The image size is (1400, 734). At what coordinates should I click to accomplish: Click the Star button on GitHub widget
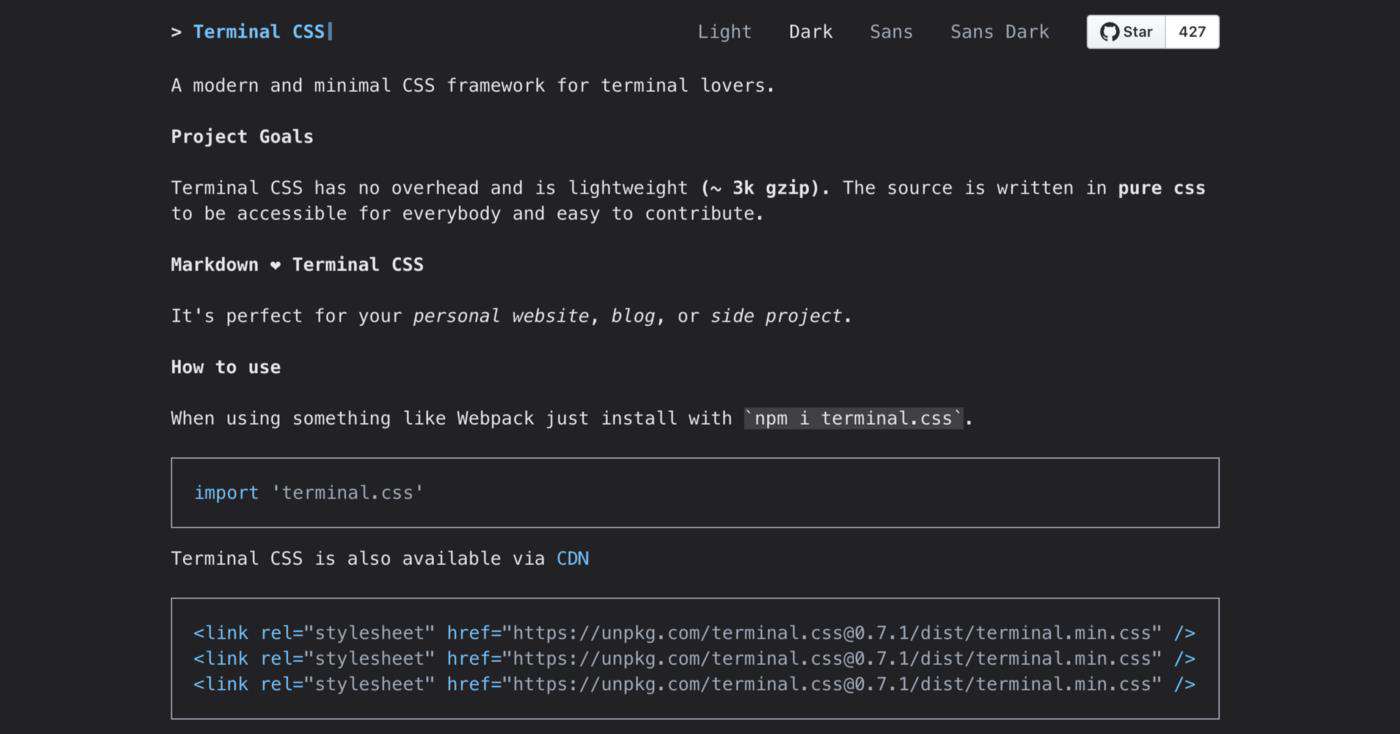(1127, 32)
